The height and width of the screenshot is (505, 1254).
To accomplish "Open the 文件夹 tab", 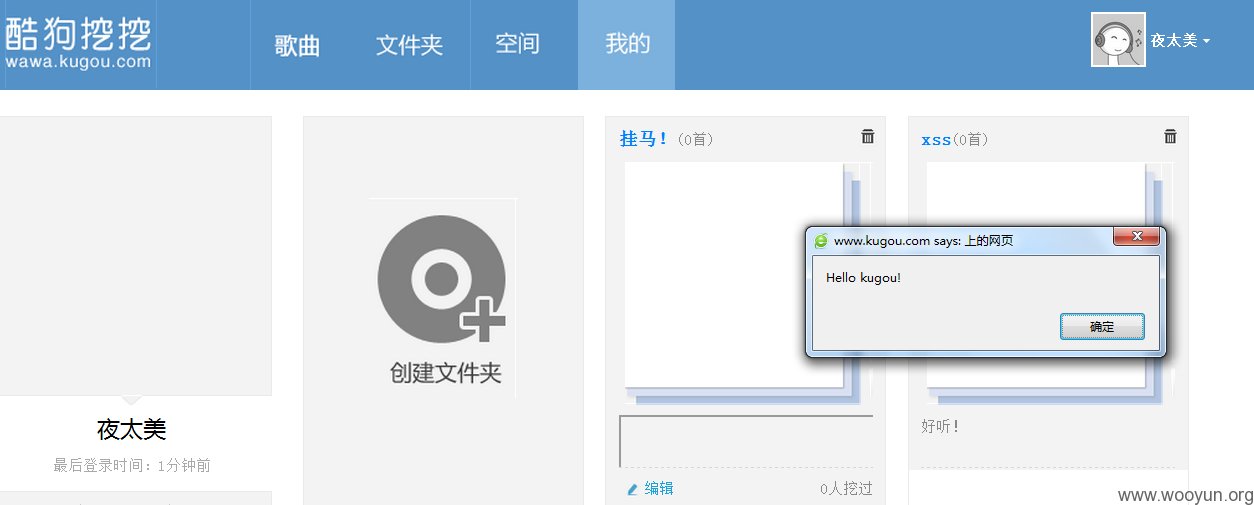I will pos(409,45).
